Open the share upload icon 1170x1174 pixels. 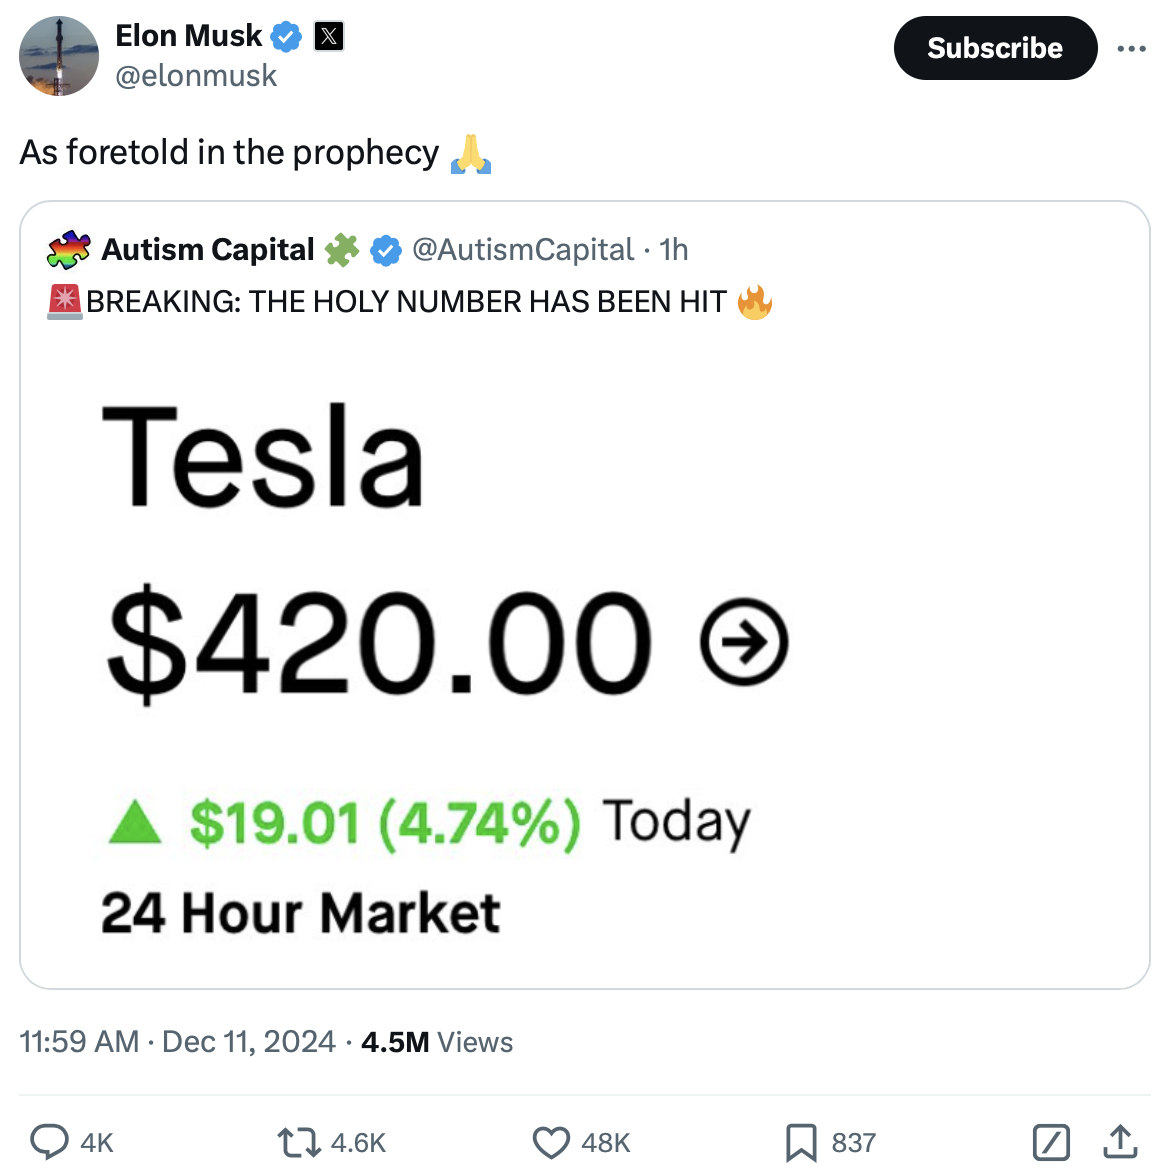click(1120, 1141)
